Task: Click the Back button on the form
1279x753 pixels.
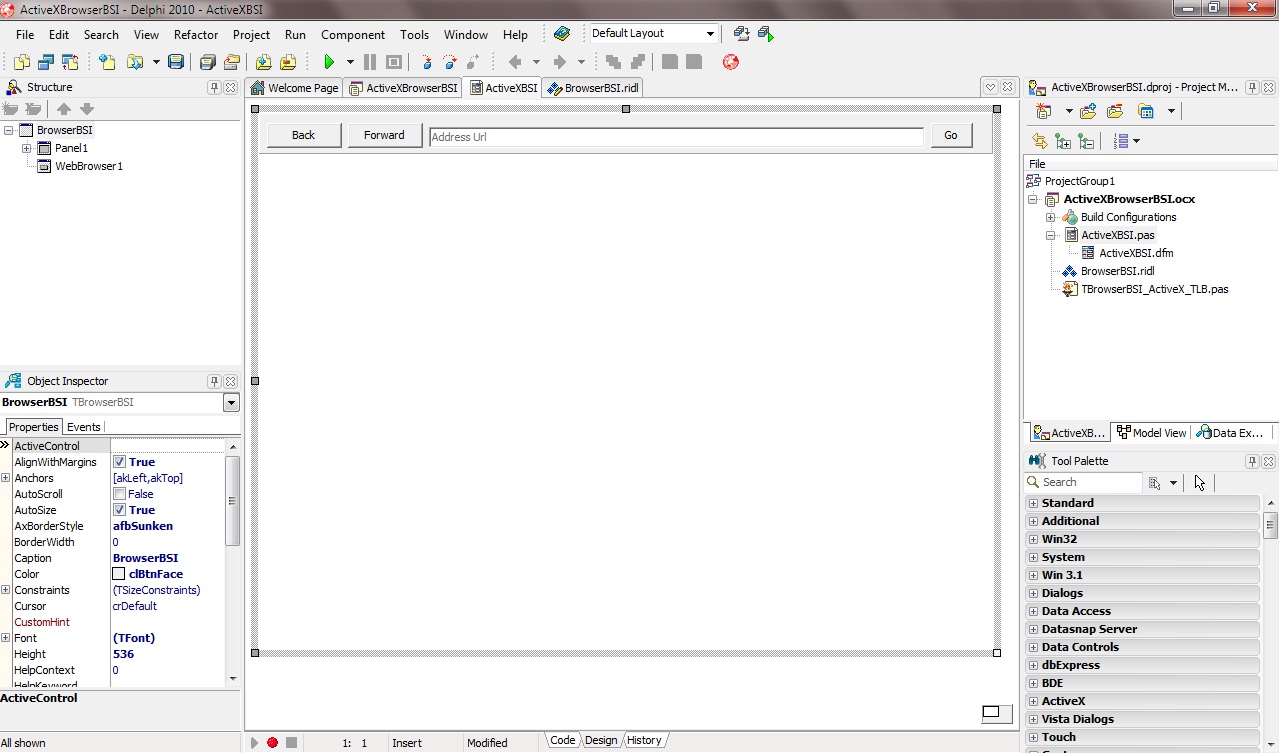Action: click(x=303, y=135)
